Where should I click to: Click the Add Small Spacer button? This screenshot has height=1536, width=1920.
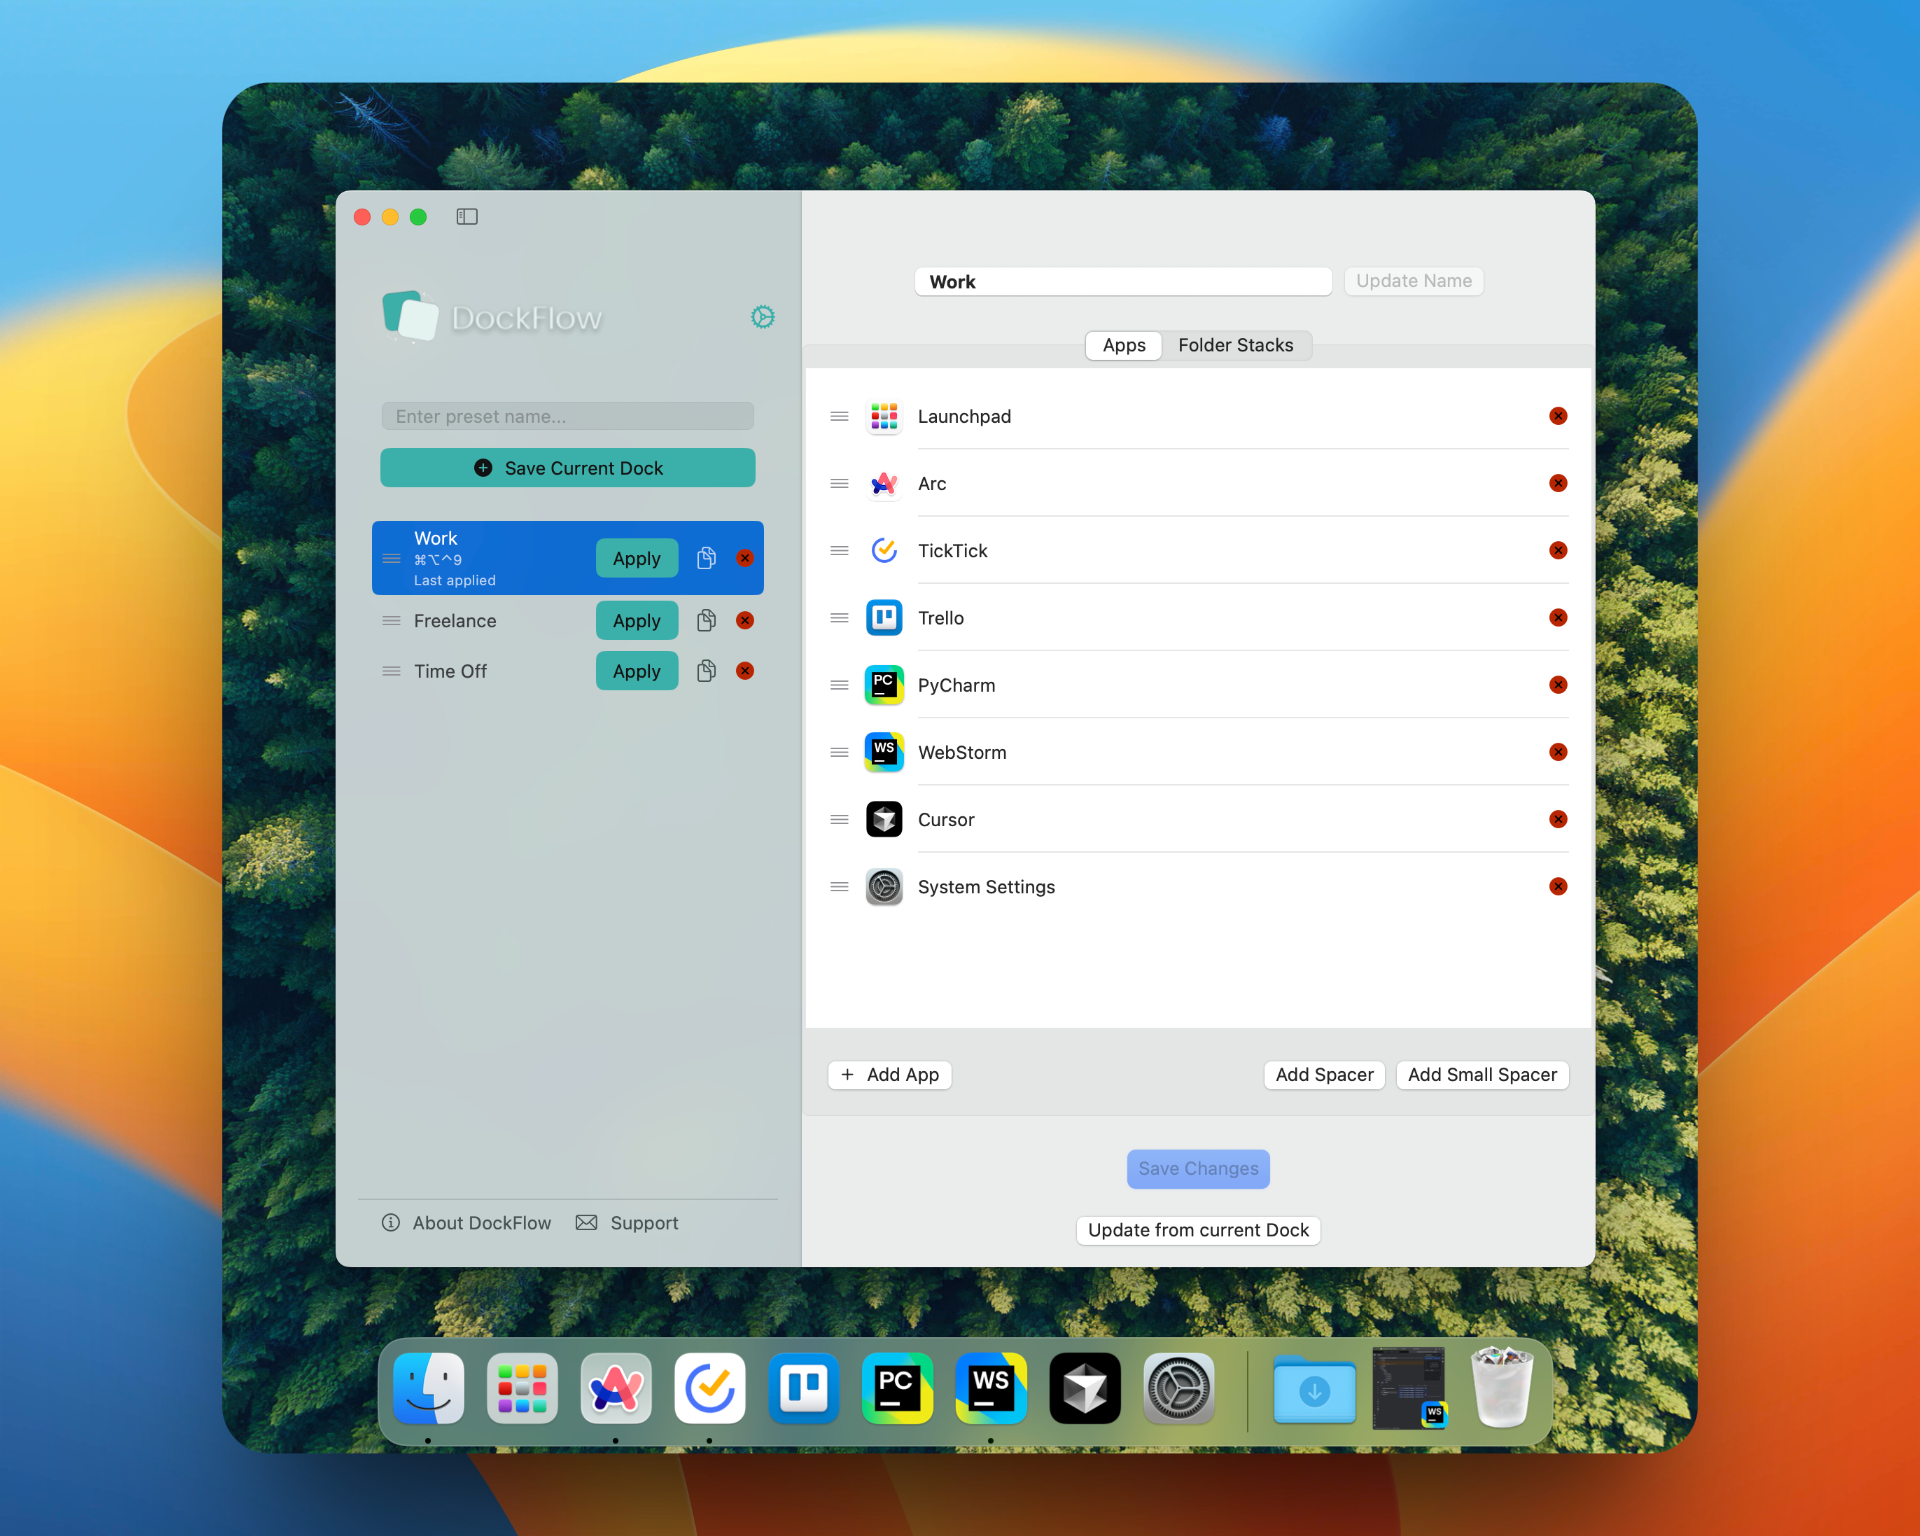(1482, 1075)
